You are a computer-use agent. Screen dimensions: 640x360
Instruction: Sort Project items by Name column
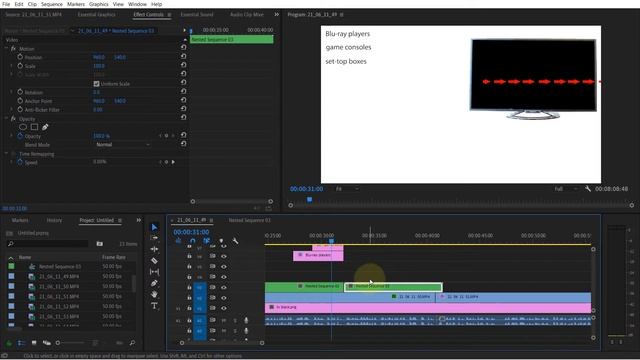tap(25, 257)
